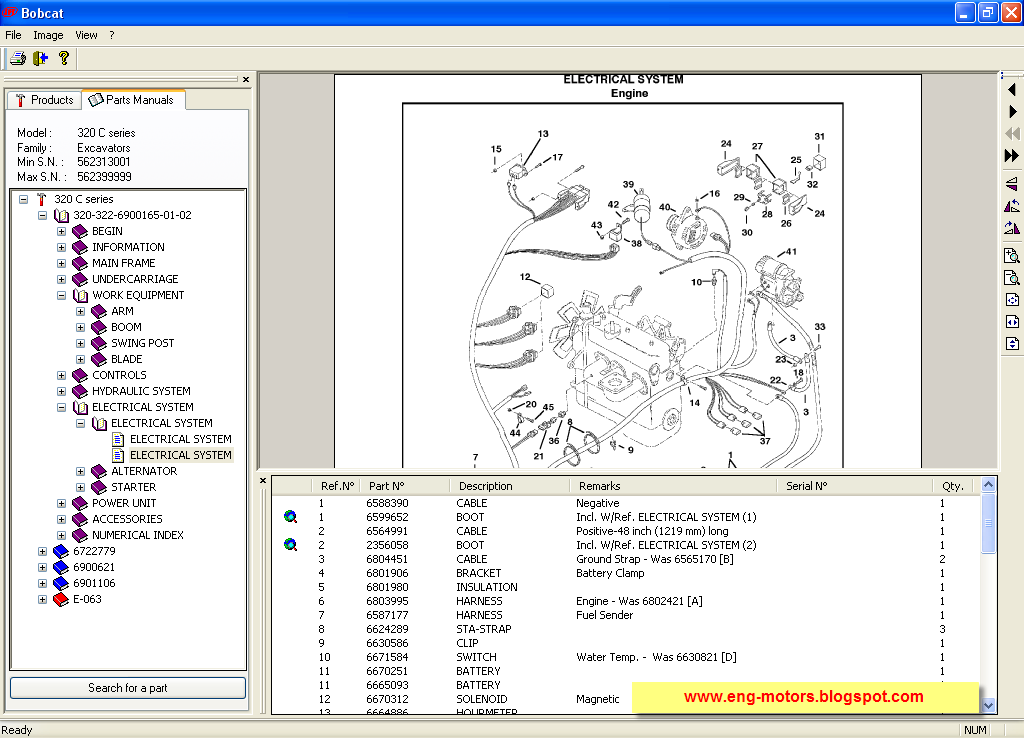
Task: Click the greyed-out double left arrow
Action: 1012,134
